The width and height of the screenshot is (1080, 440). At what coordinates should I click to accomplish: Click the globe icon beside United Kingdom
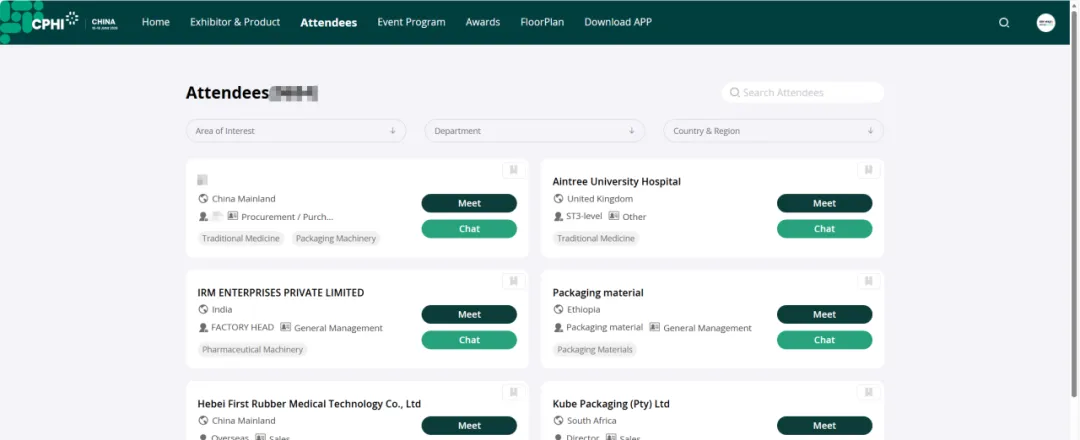(x=558, y=199)
